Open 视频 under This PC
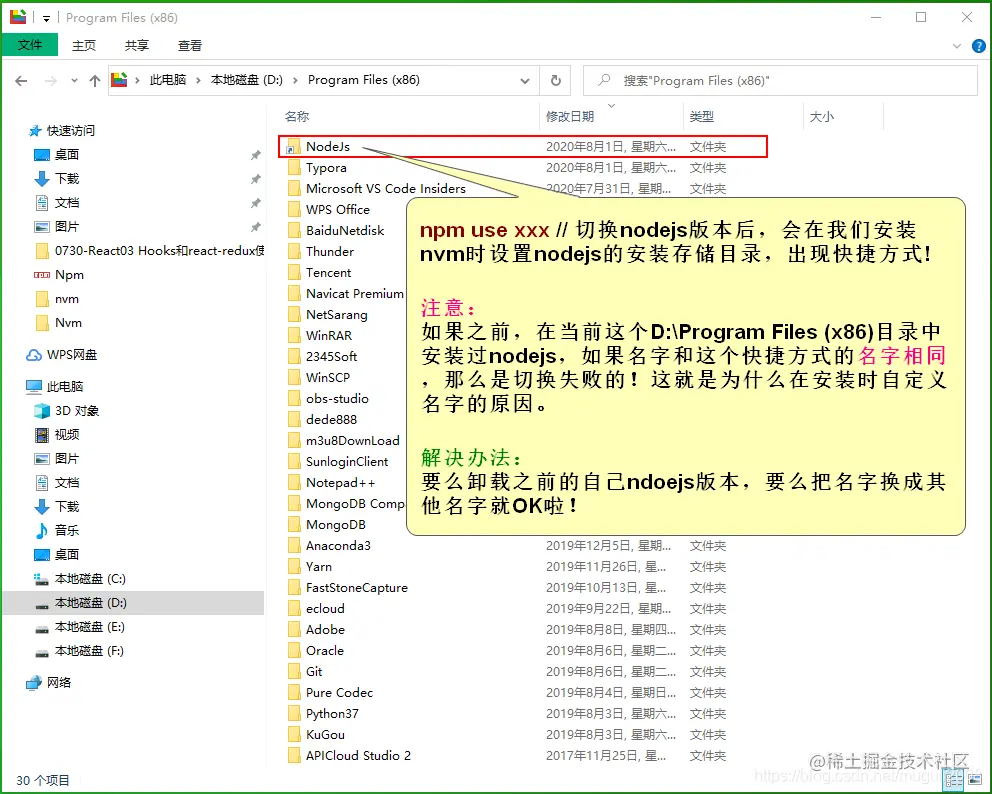 pos(57,435)
